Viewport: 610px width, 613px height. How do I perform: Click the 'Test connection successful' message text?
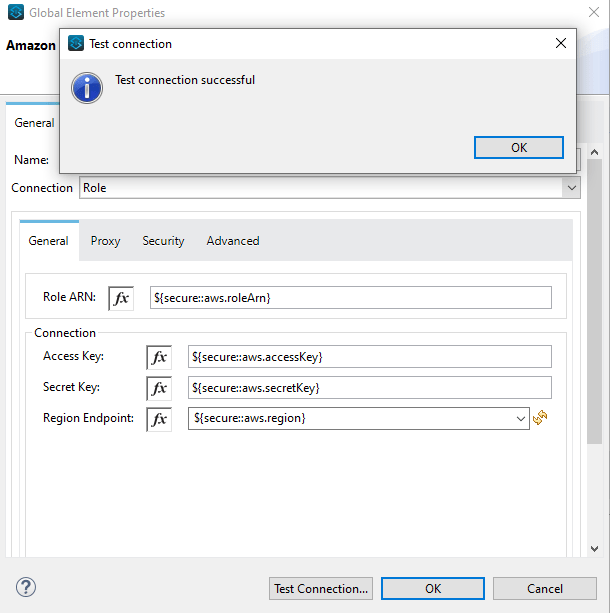click(185, 80)
